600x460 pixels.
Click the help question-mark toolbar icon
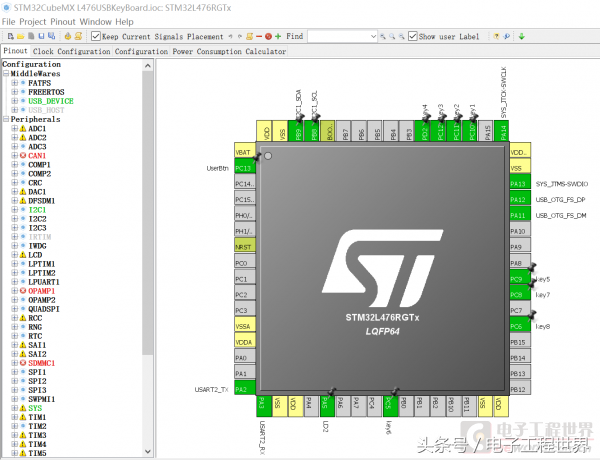tap(496, 37)
